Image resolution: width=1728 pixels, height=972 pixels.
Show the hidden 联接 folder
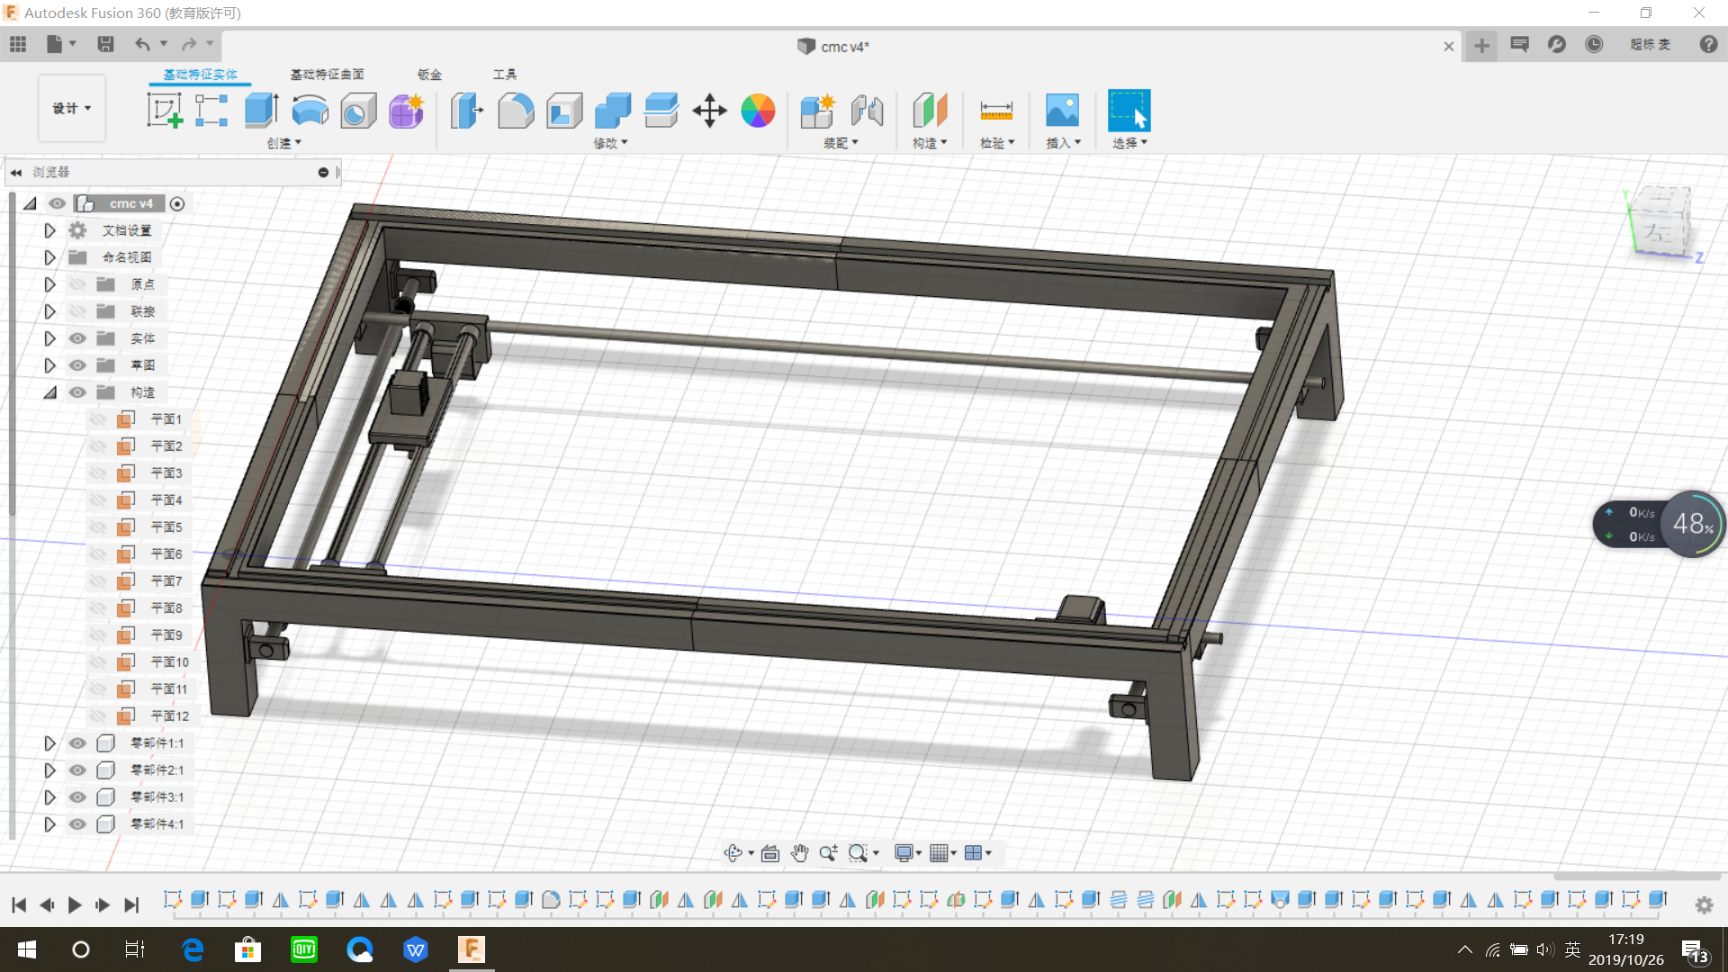click(77, 312)
